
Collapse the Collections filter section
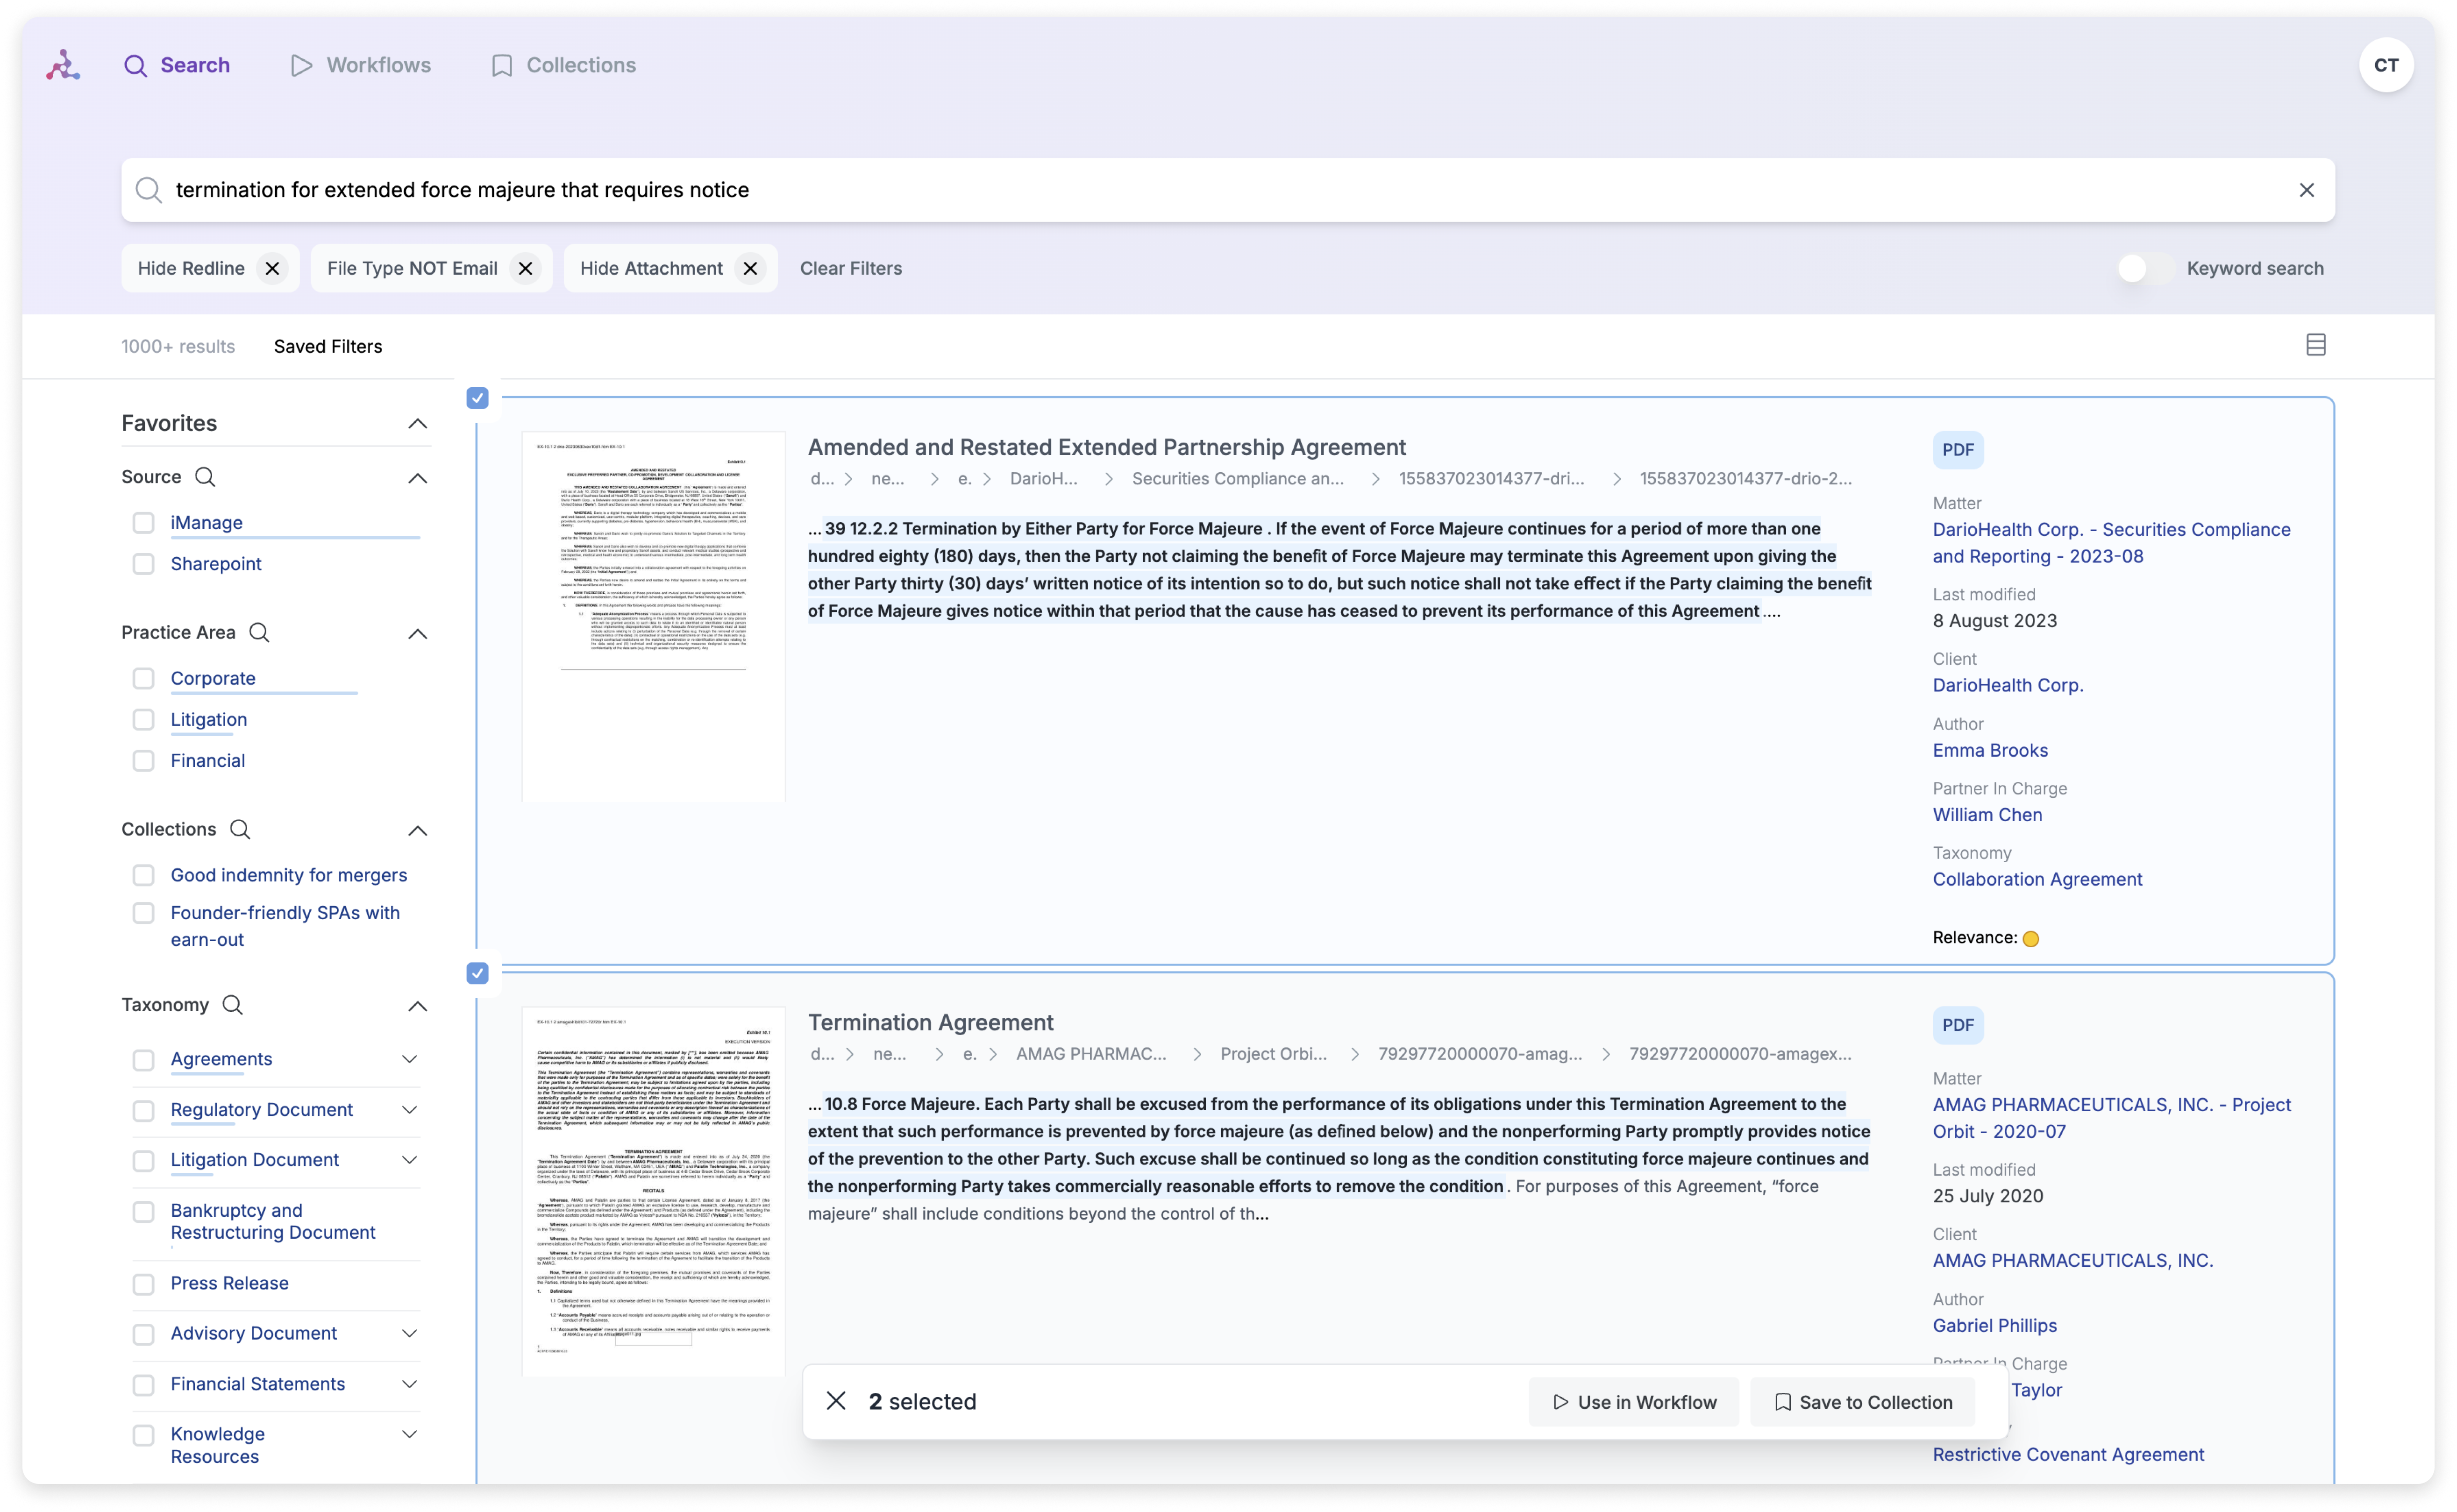(x=417, y=830)
